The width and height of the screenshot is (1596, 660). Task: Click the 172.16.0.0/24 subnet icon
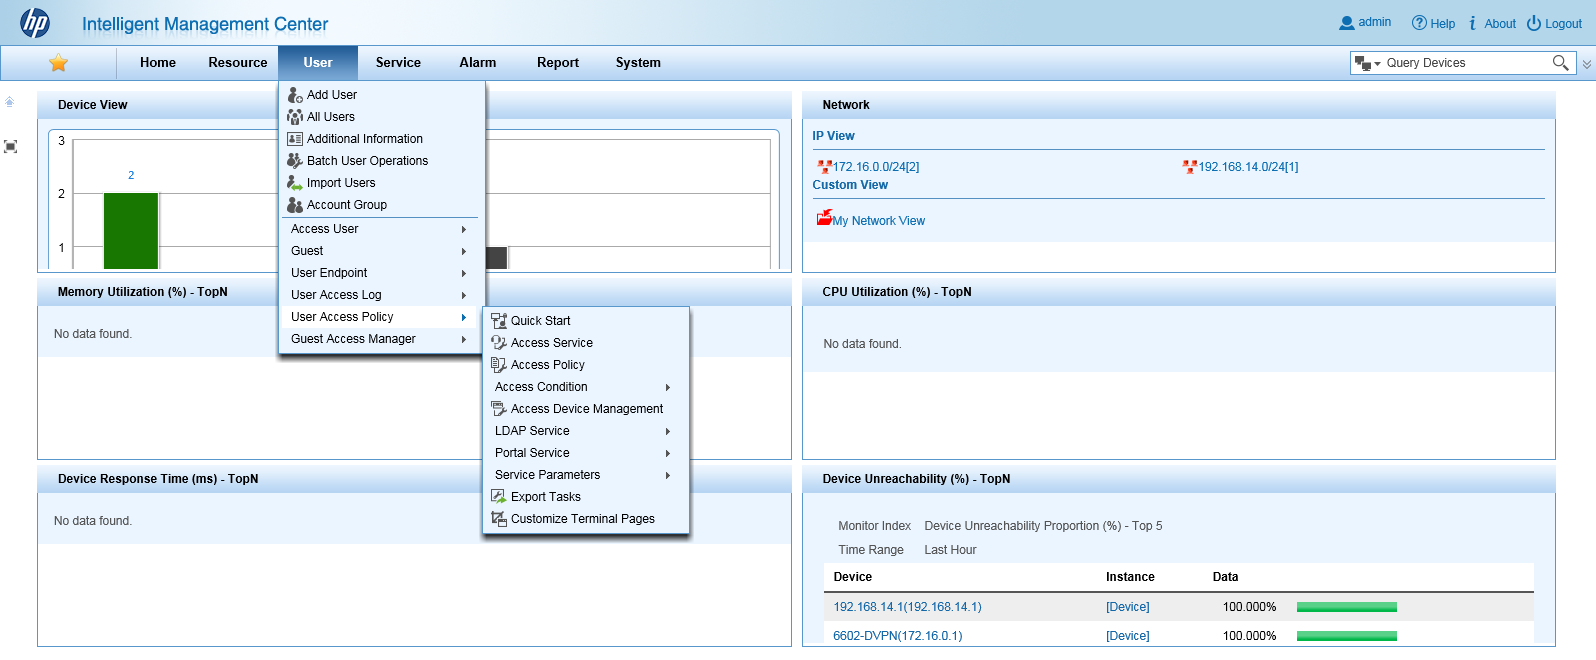point(824,167)
